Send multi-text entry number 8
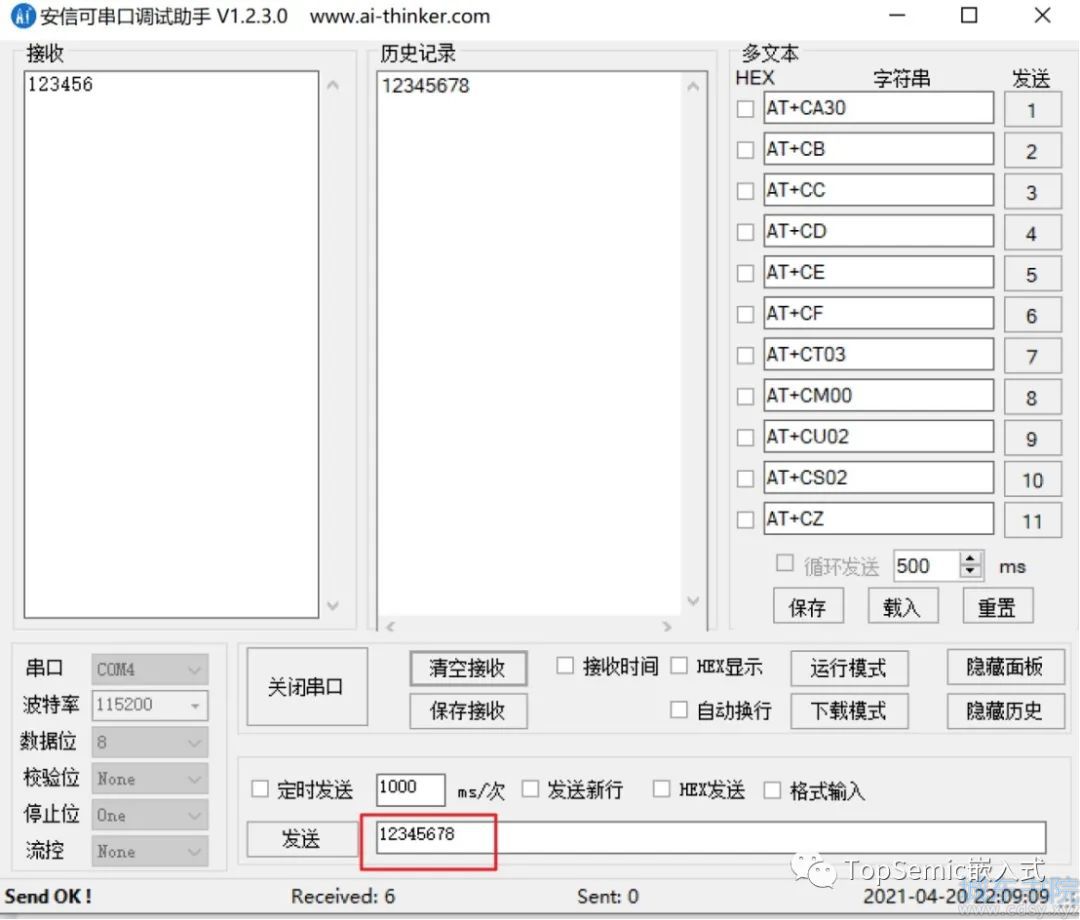This screenshot has height=920, width=1080. pos(1032,398)
